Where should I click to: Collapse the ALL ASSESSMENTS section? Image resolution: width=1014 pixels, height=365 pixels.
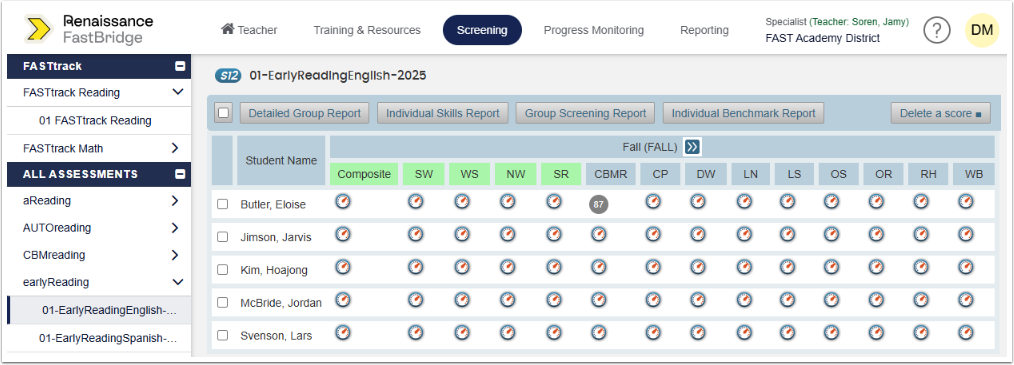(x=180, y=174)
